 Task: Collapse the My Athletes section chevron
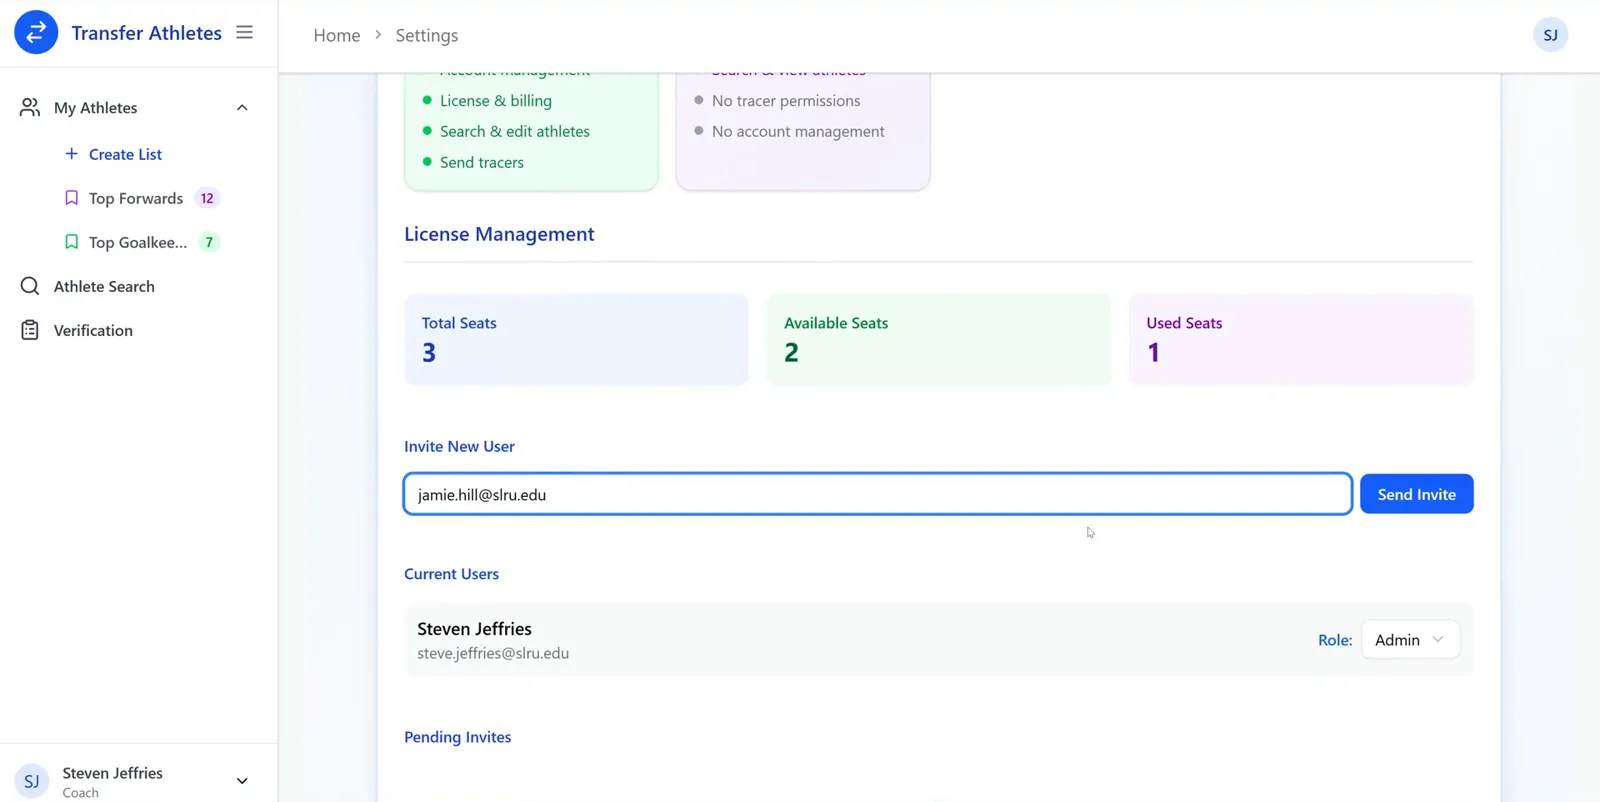coord(242,107)
